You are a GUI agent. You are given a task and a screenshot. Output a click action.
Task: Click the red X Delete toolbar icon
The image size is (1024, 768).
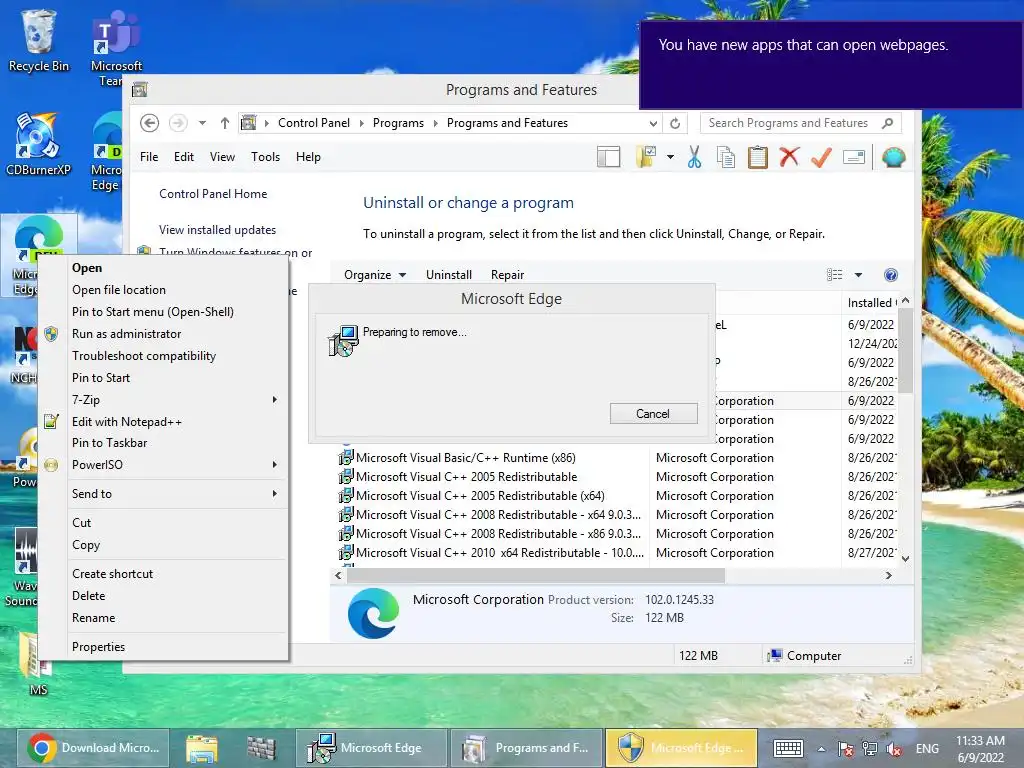click(x=789, y=157)
